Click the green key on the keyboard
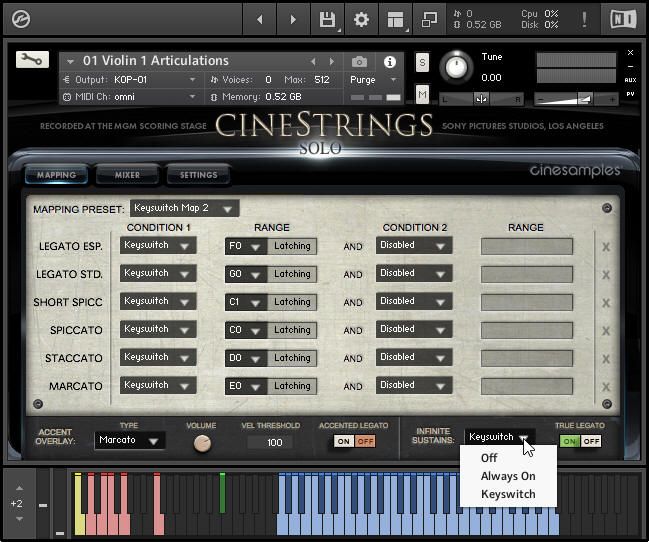Image resolution: width=649 pixels, height=542 pixels. coord(222,493)
